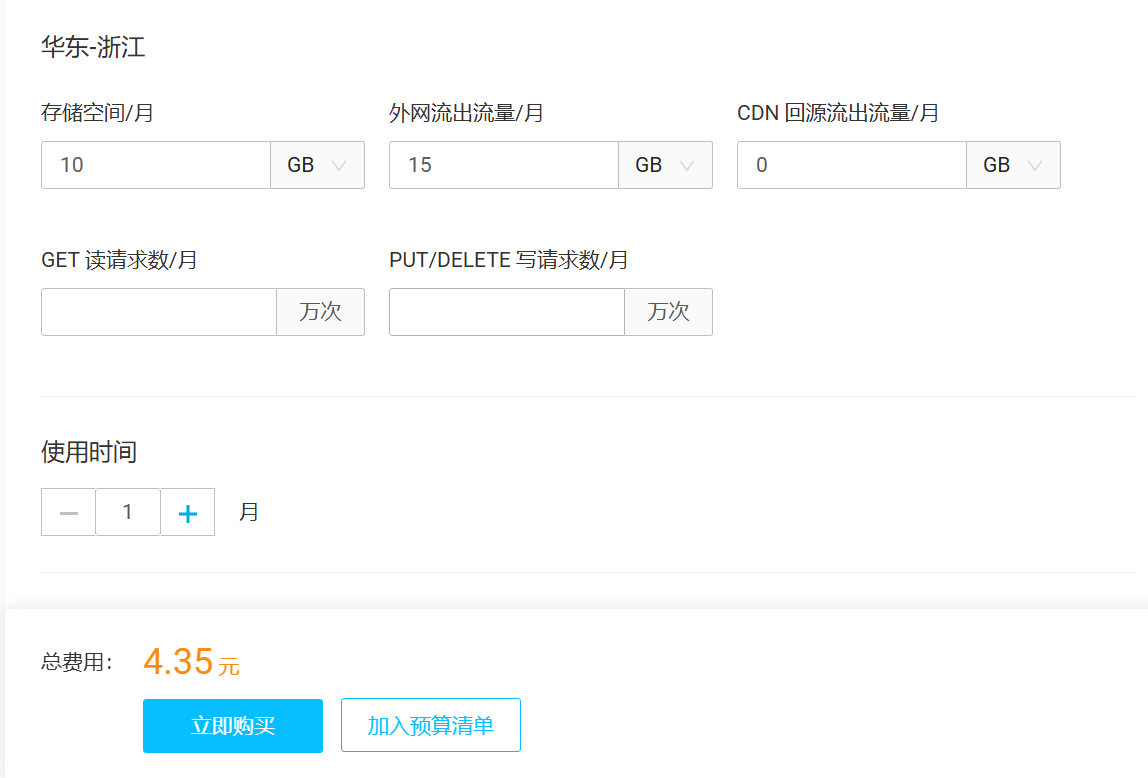Viewport: 1148px width, 778px height.
Task: Open the GB unit dropdown for 外网流出流量
Action: coord(666,165)
